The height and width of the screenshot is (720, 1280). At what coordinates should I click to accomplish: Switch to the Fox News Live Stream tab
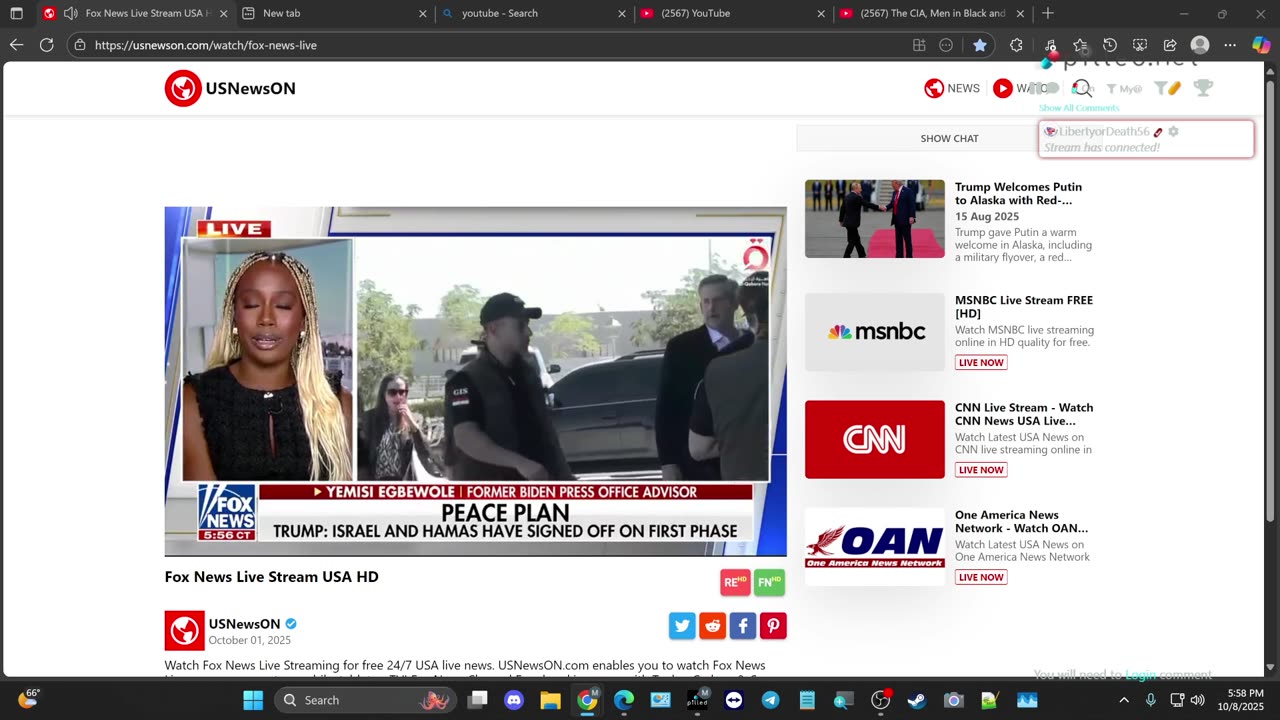click(x=135, y=14)
